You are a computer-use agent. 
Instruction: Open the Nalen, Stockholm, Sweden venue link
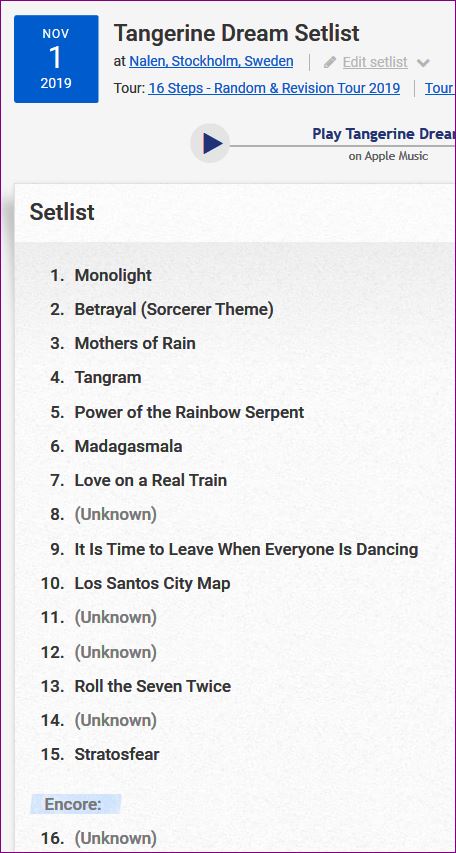coord(211,61)
